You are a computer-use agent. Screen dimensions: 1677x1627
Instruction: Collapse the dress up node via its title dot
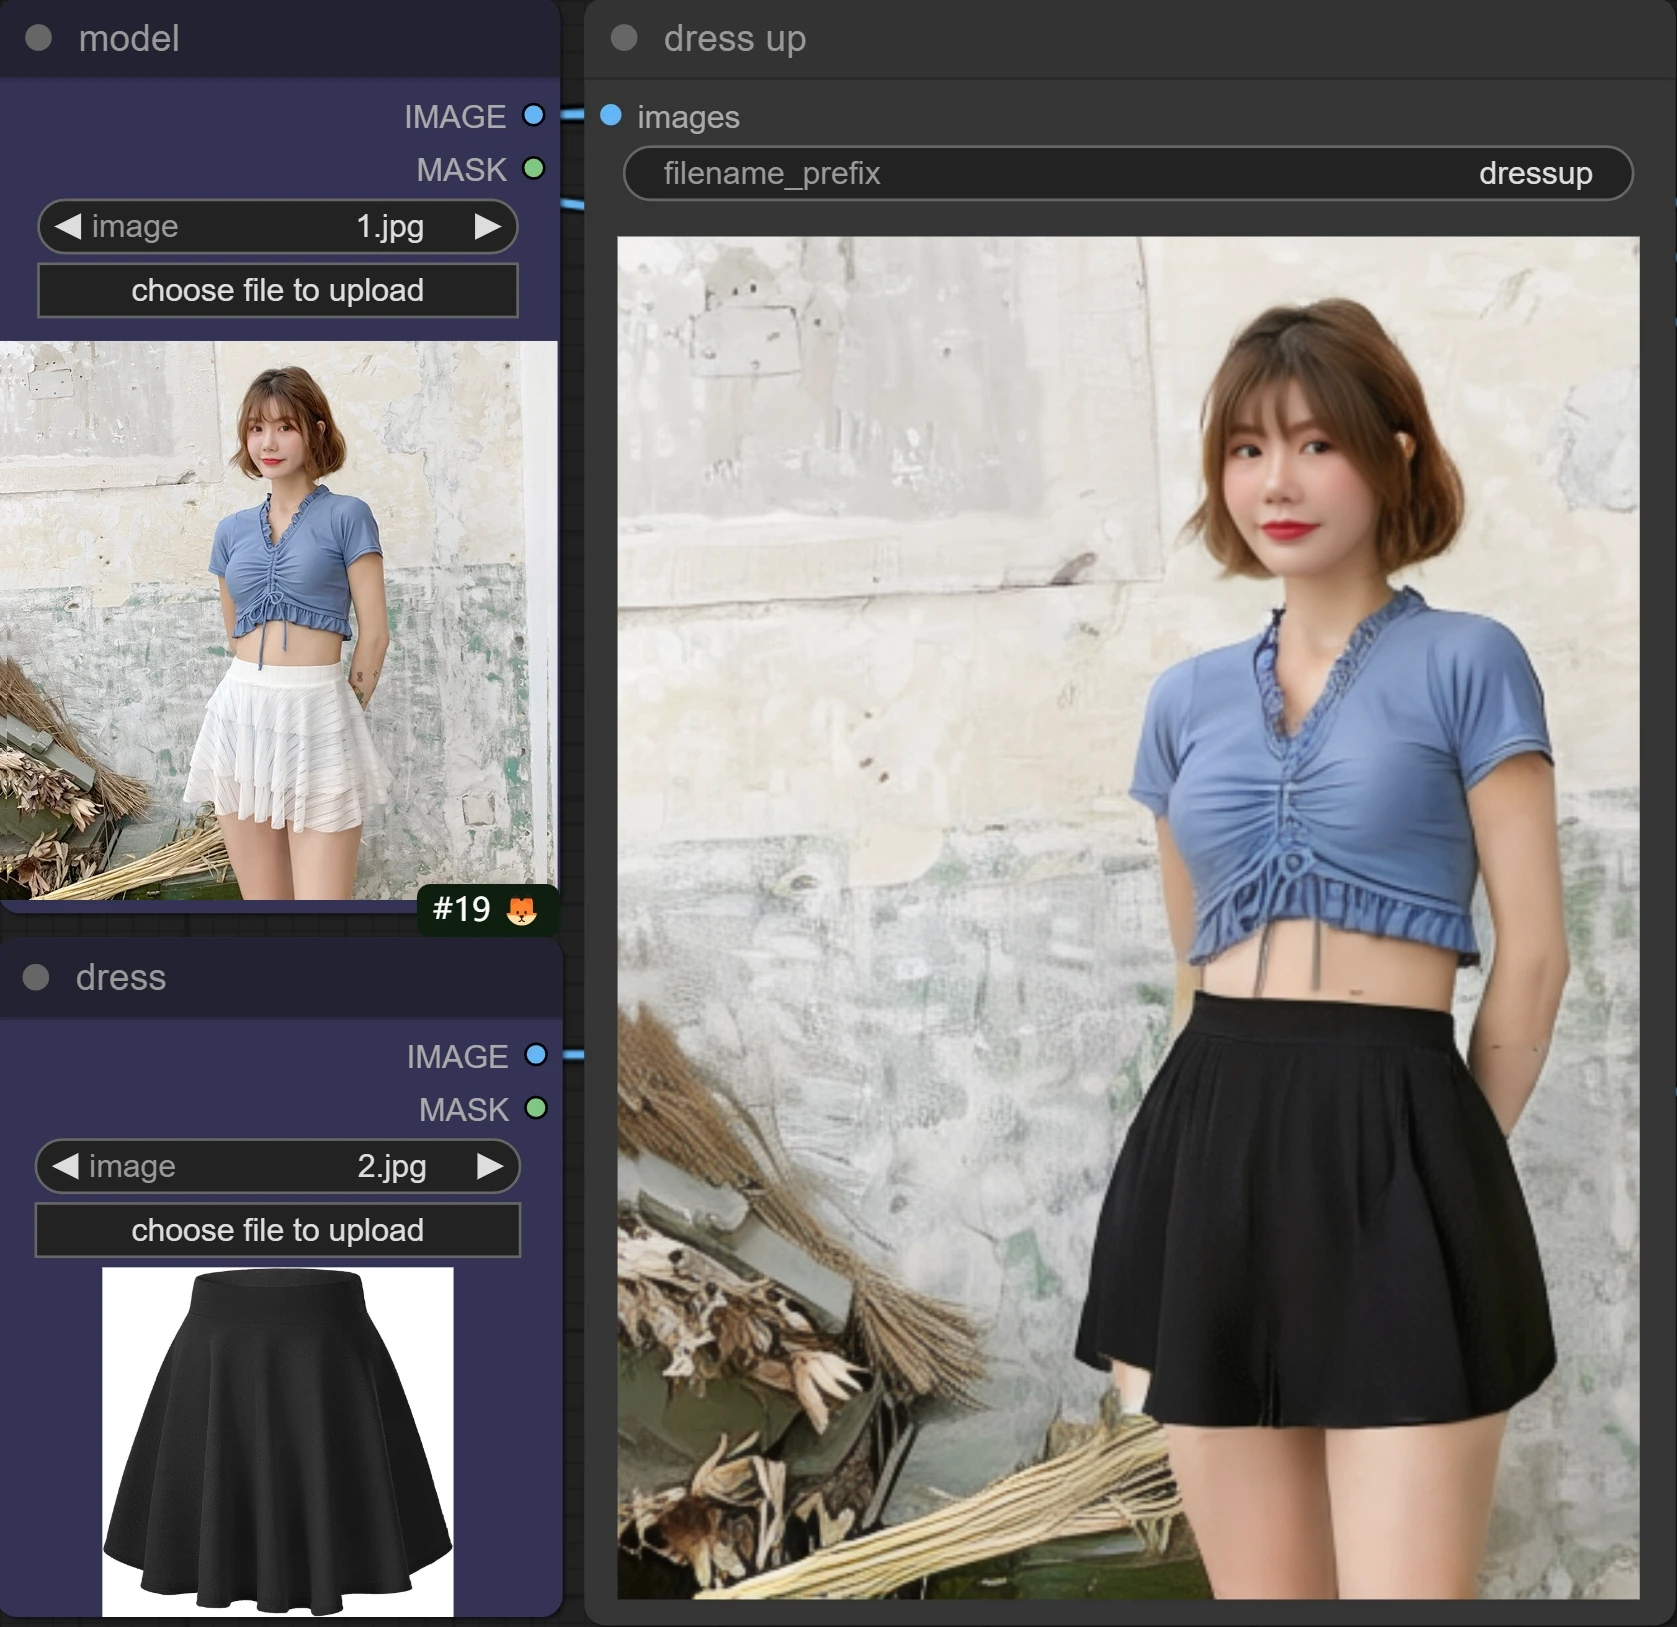point(624,37)
